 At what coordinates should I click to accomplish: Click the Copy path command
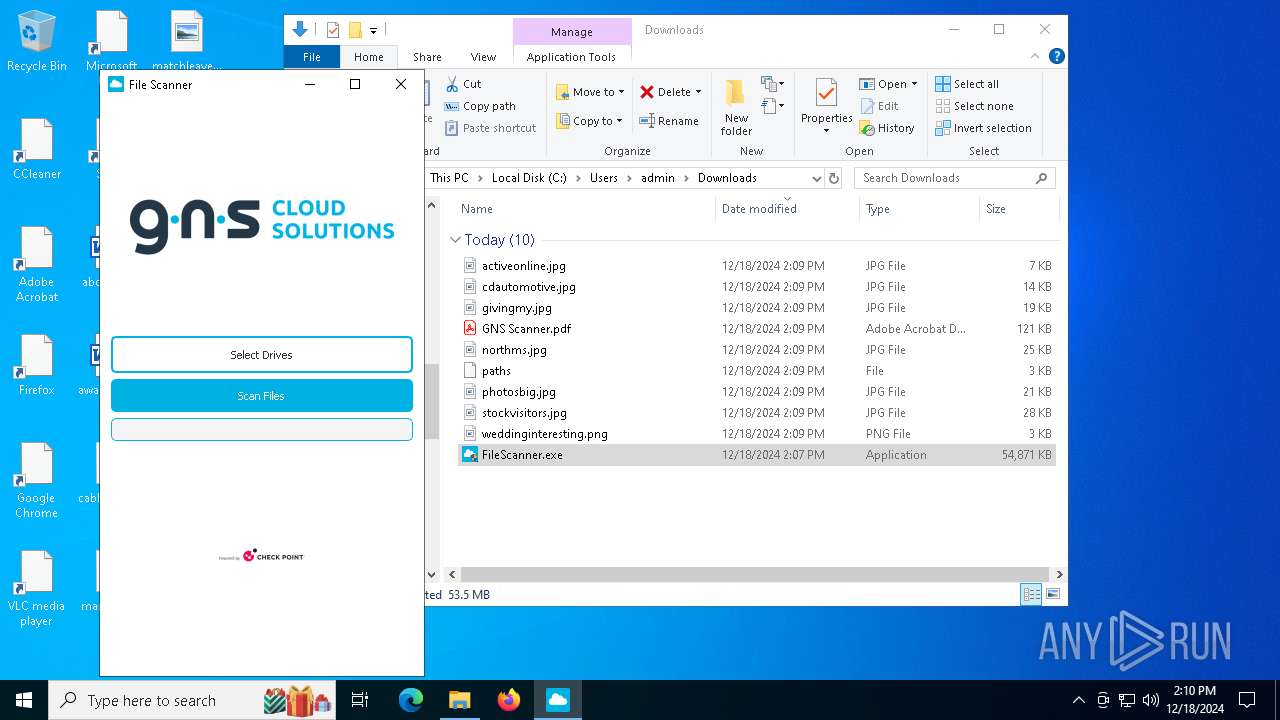480,106
